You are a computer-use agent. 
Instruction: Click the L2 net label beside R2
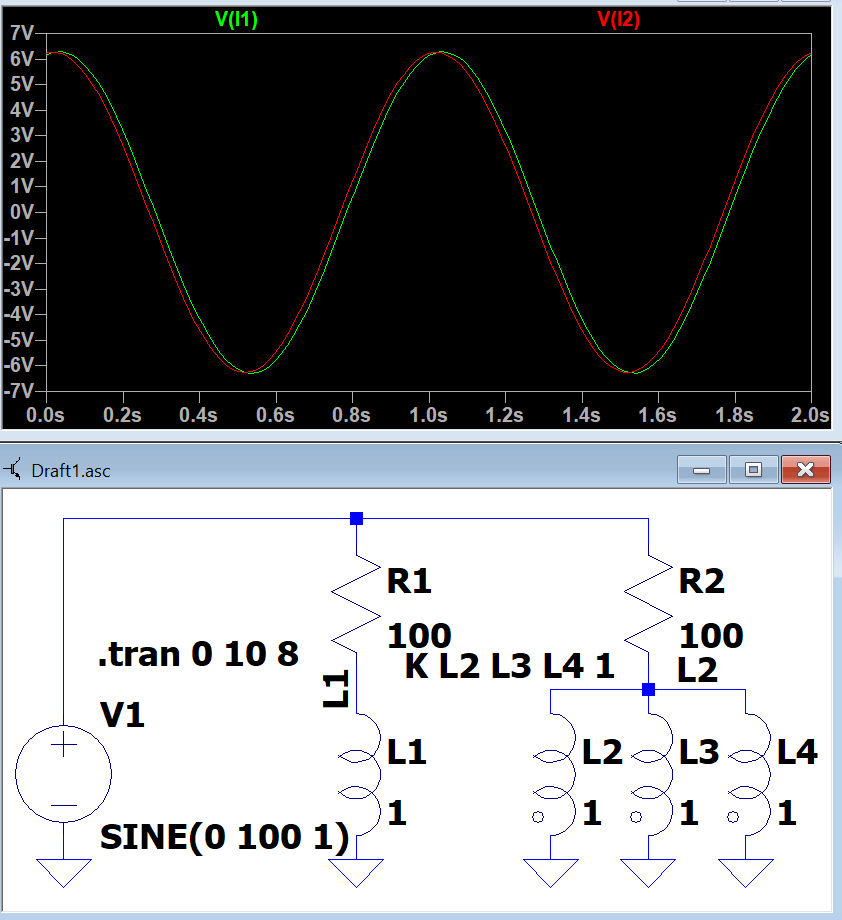pos(697,670)
